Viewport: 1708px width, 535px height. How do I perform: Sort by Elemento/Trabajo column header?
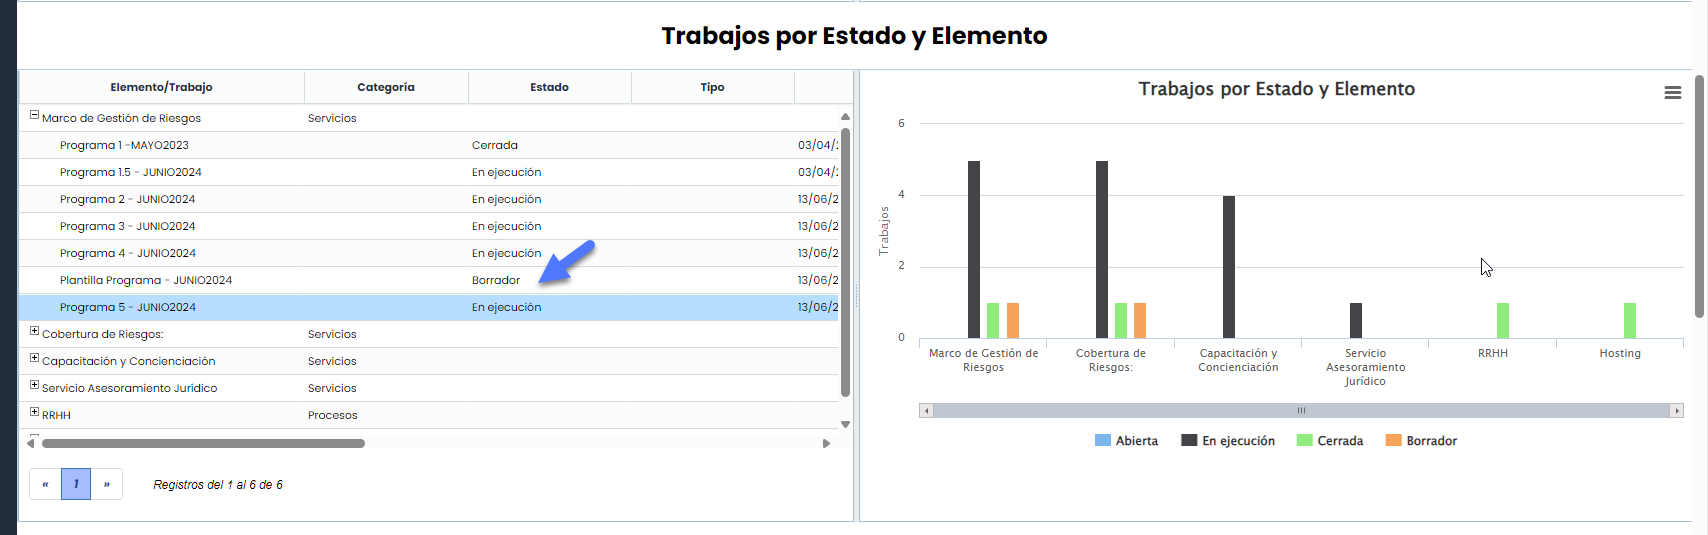tap(161, 87)
